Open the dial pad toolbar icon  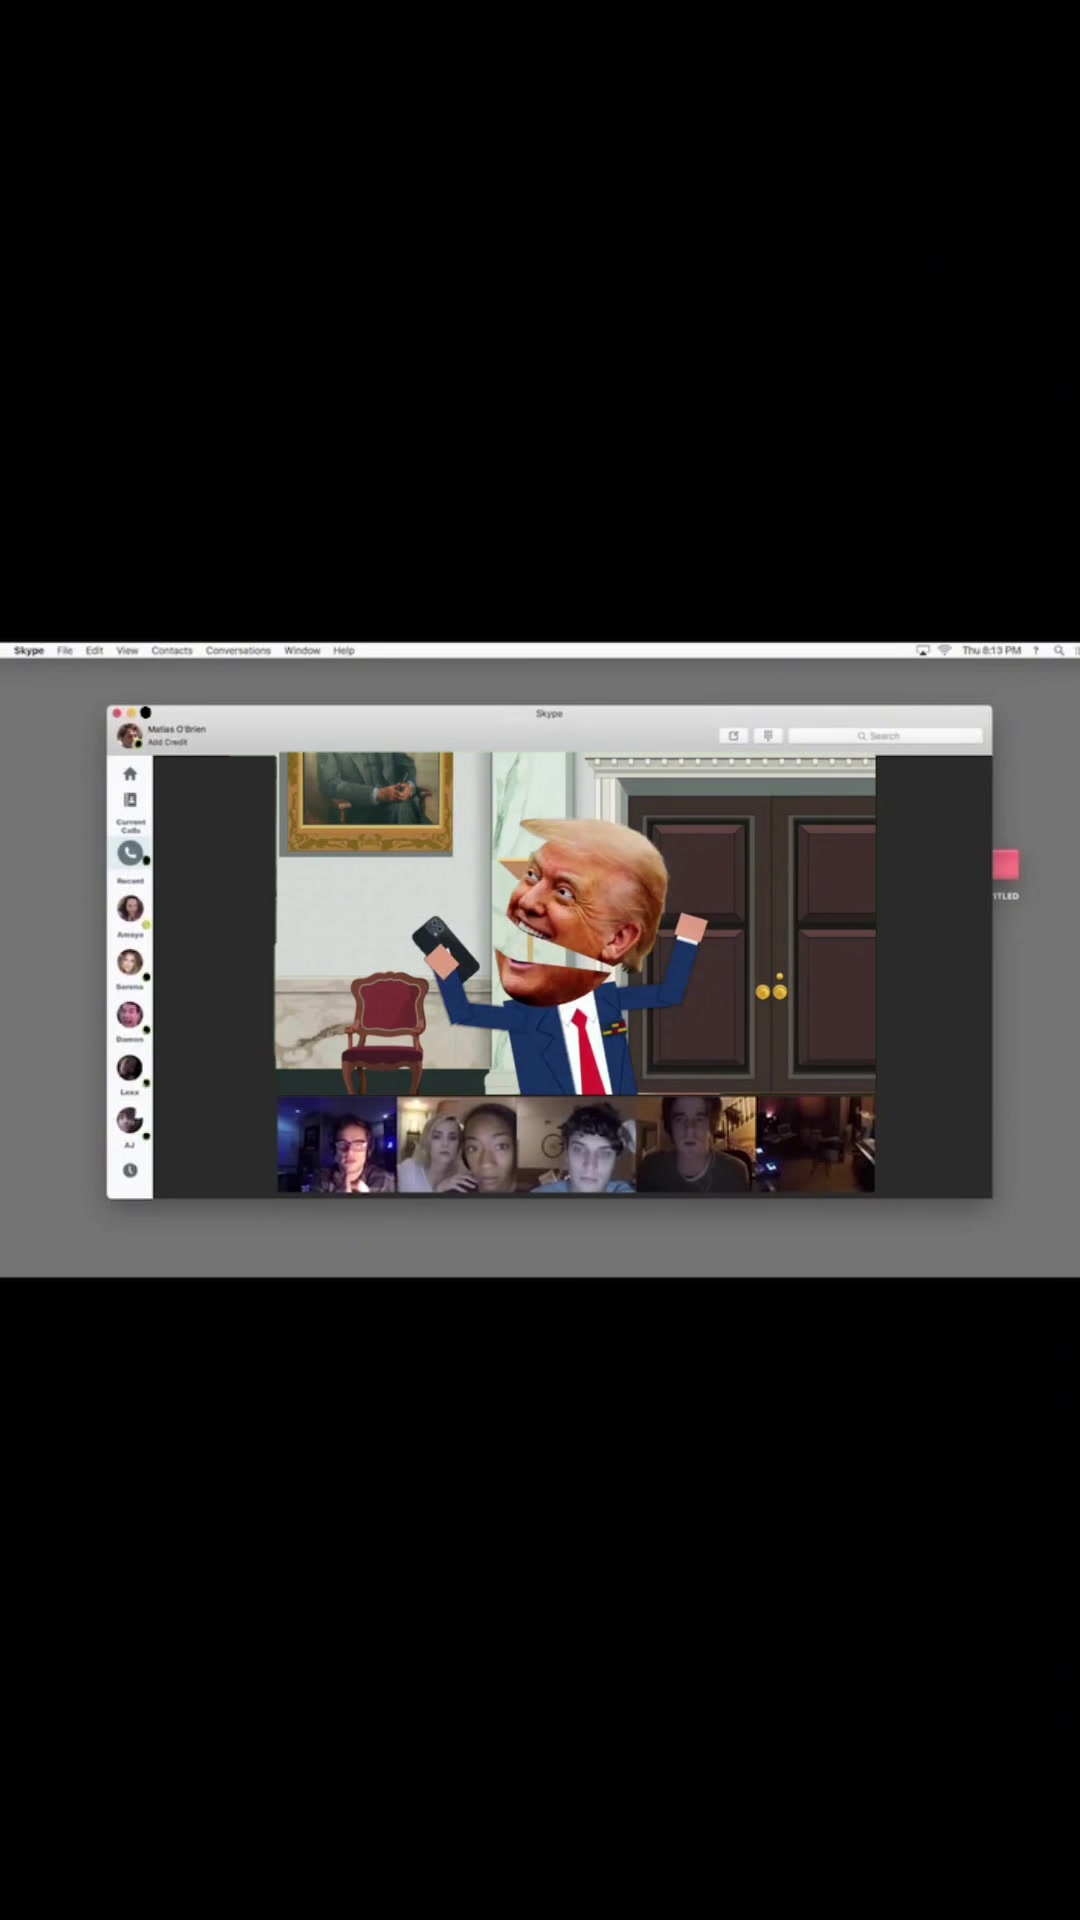pos(768,735)
